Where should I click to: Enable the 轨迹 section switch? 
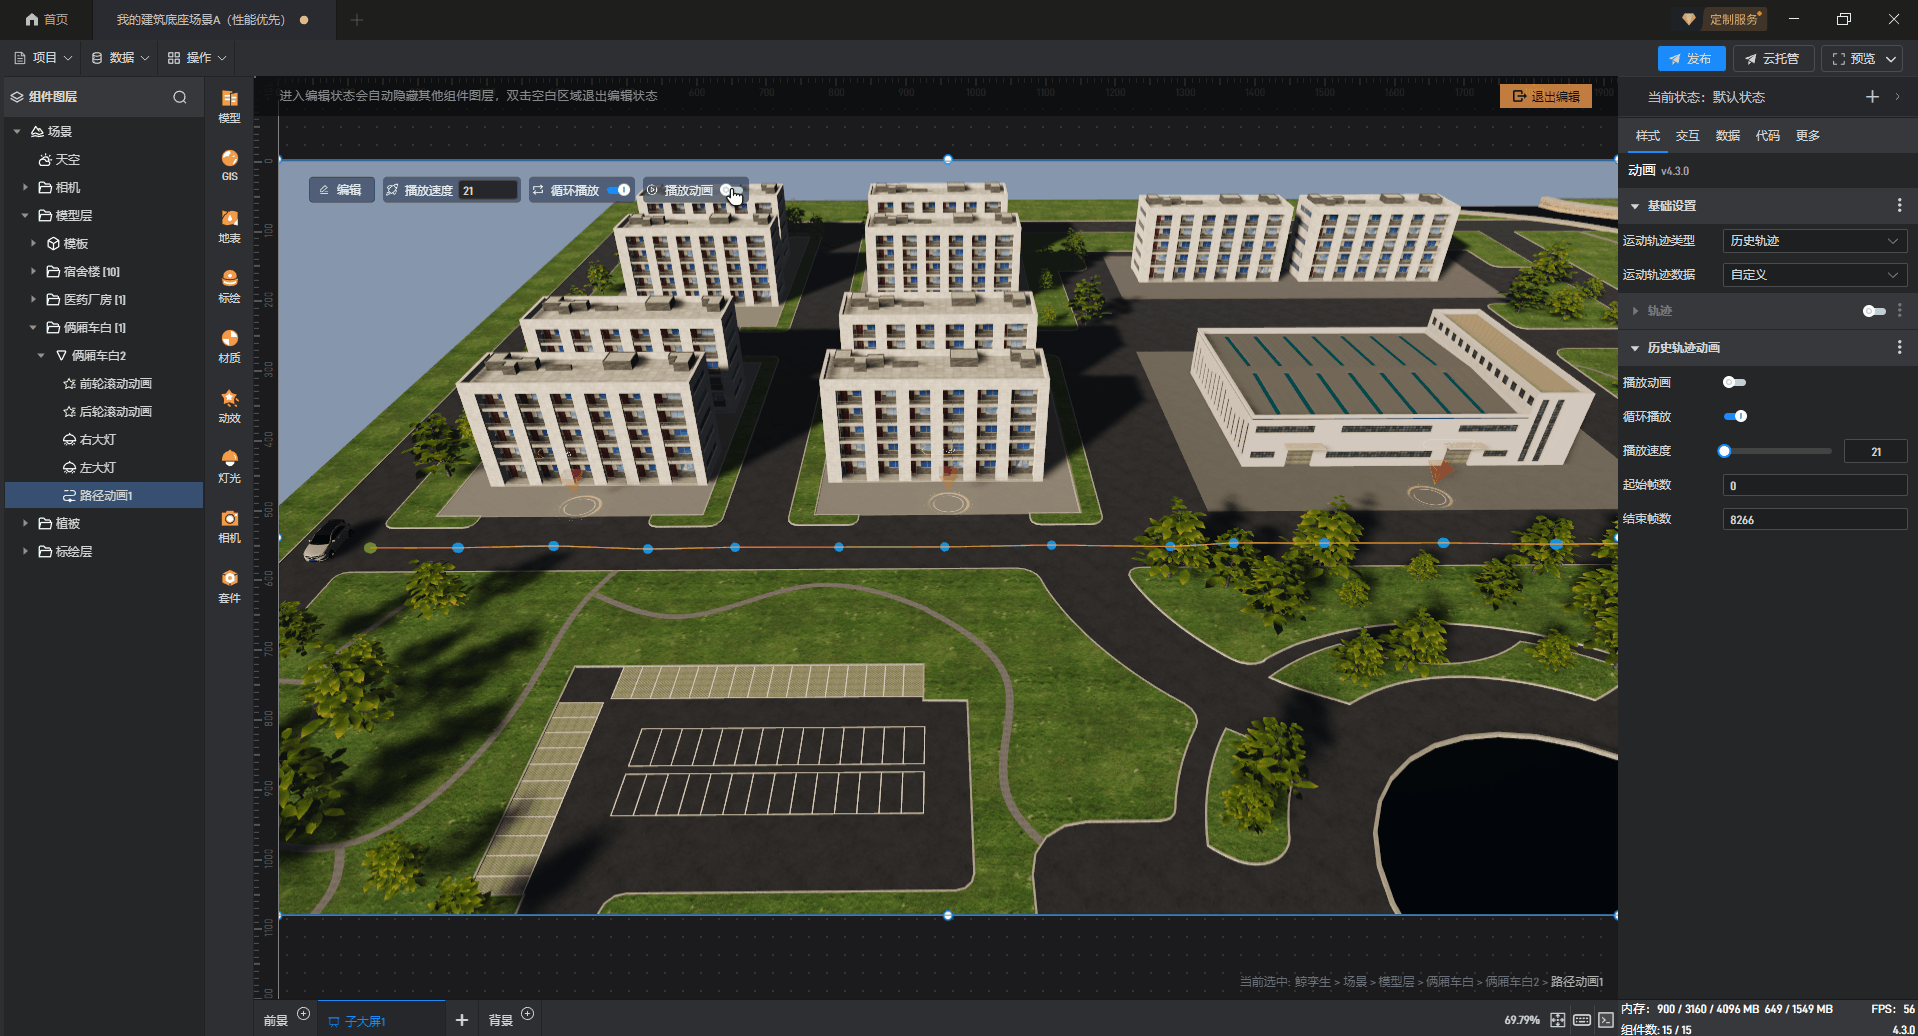tap(1874, 311)
